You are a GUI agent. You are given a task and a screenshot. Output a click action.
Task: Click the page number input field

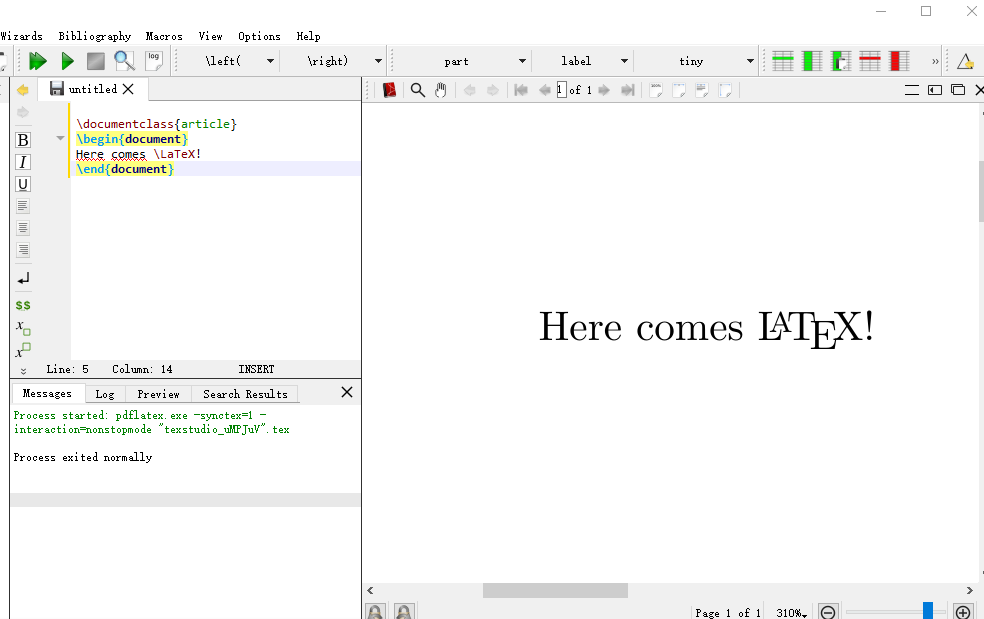click(562, 90)
